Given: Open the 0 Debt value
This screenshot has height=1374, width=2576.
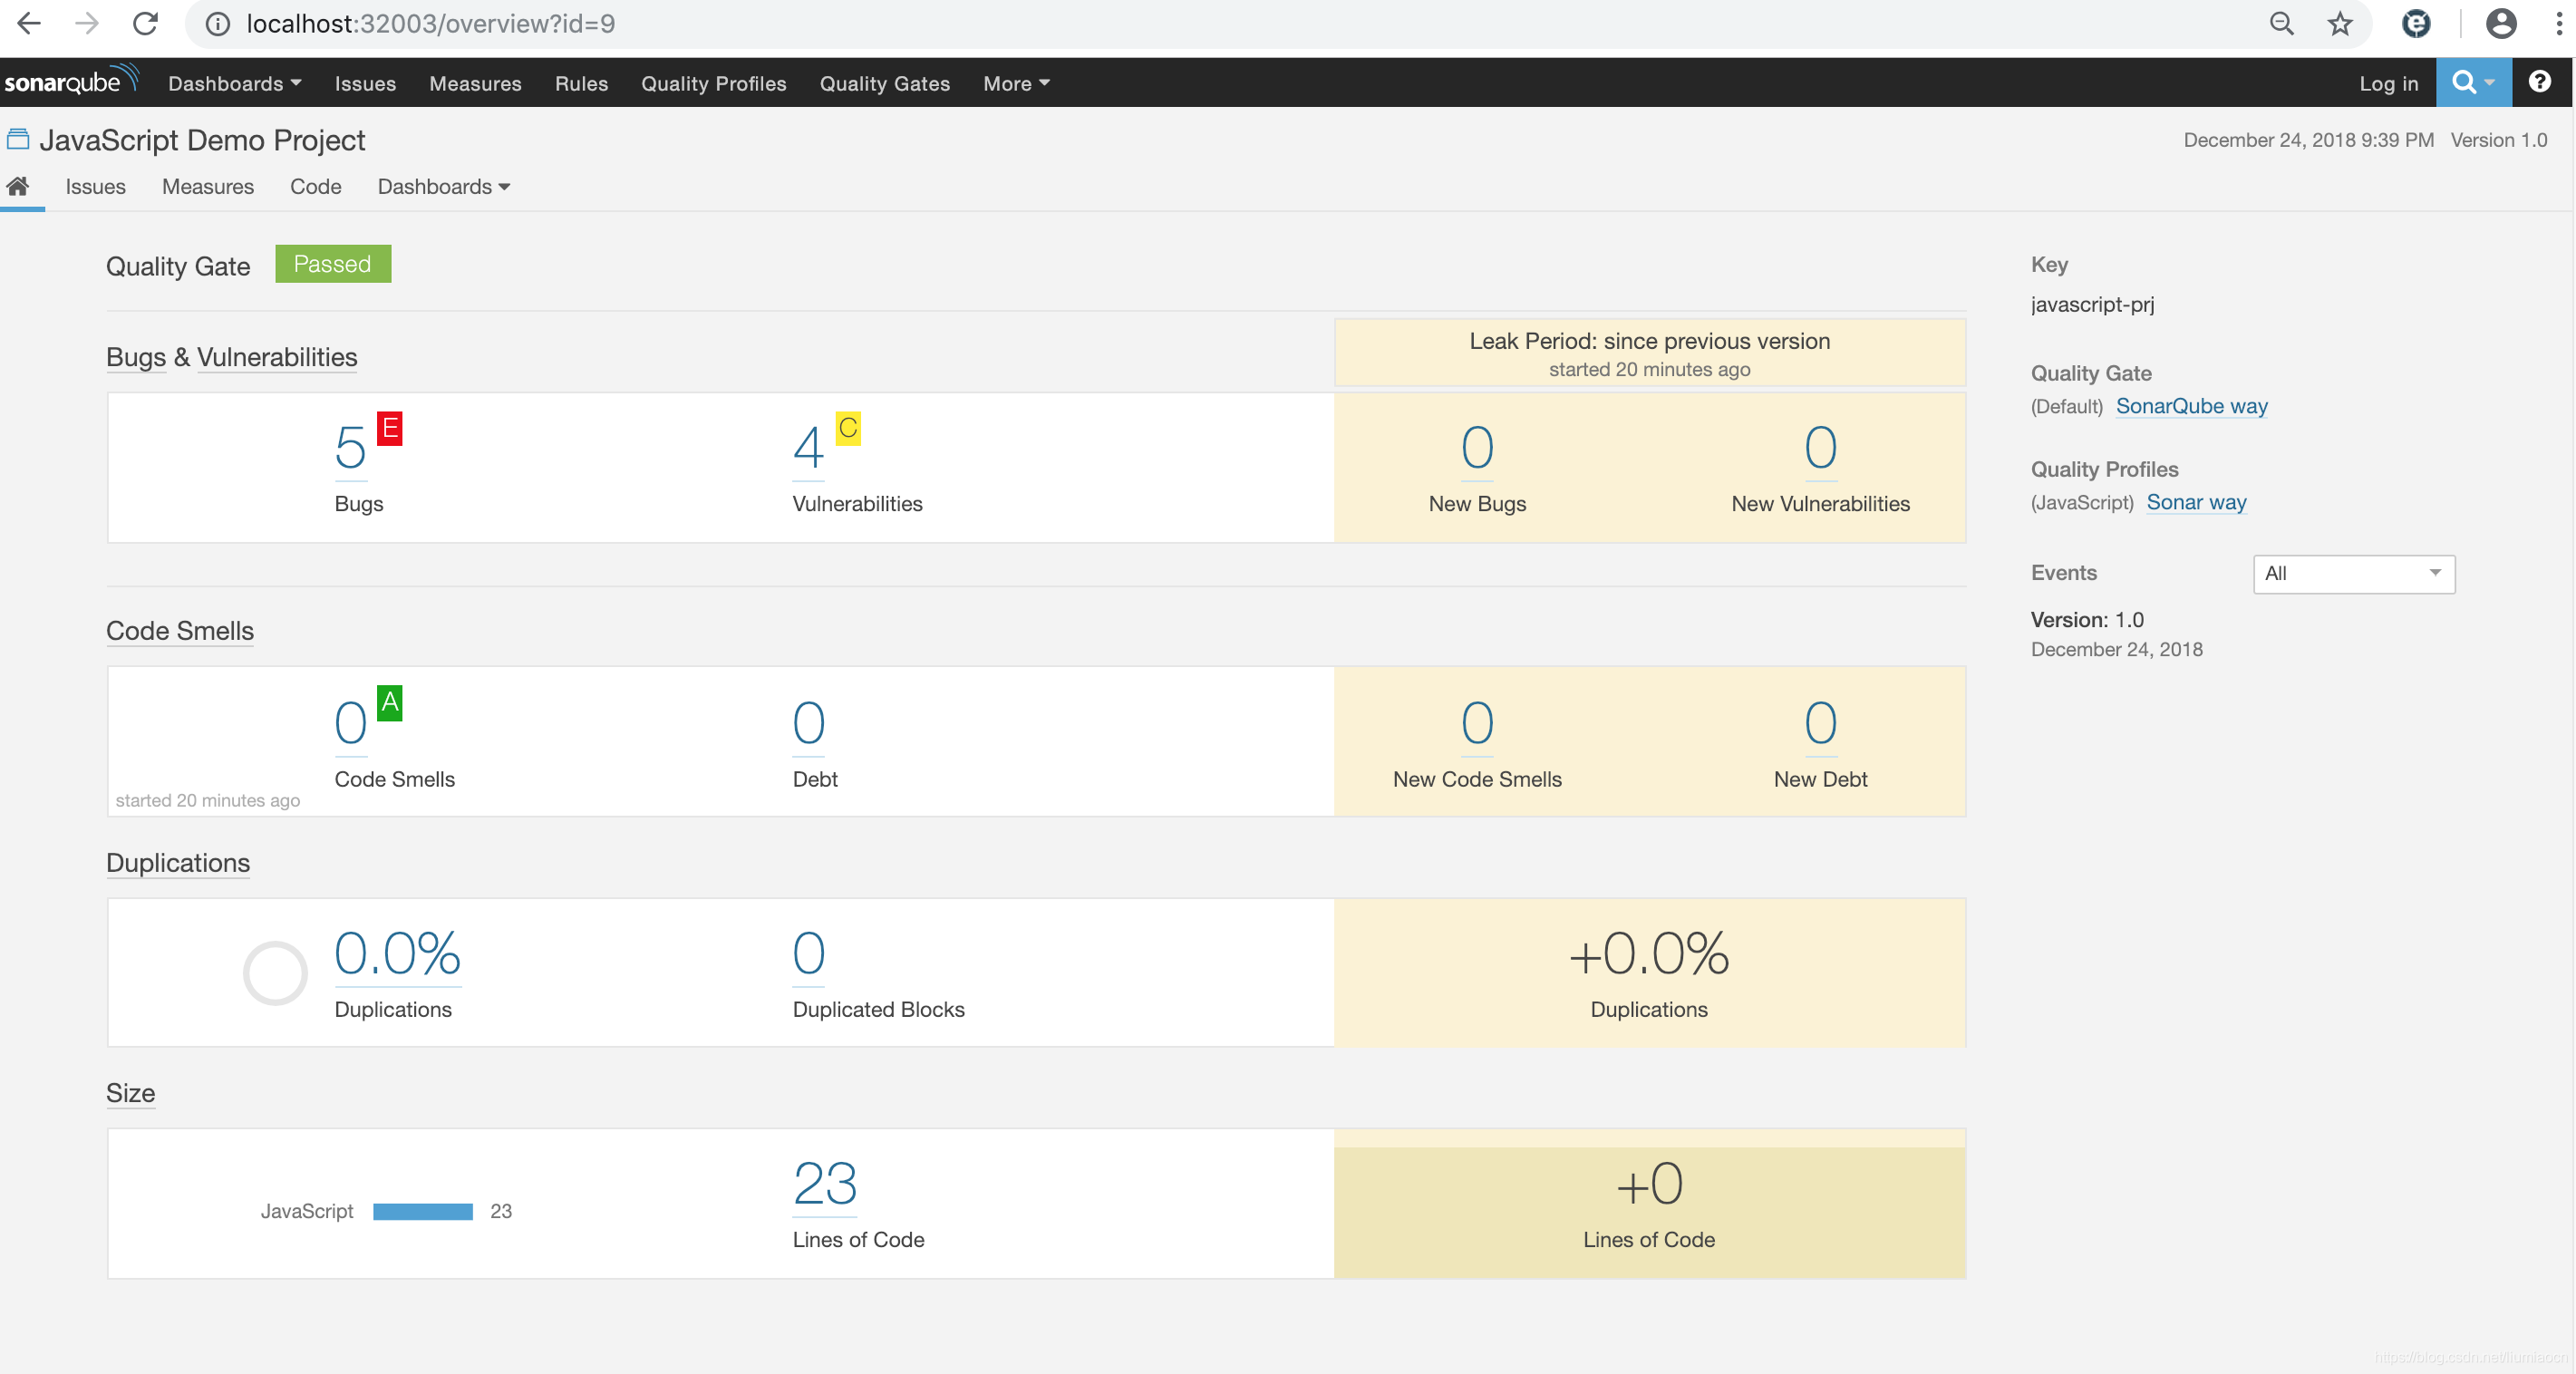Looking at the screenshot, I should click(x=808, y=723).
